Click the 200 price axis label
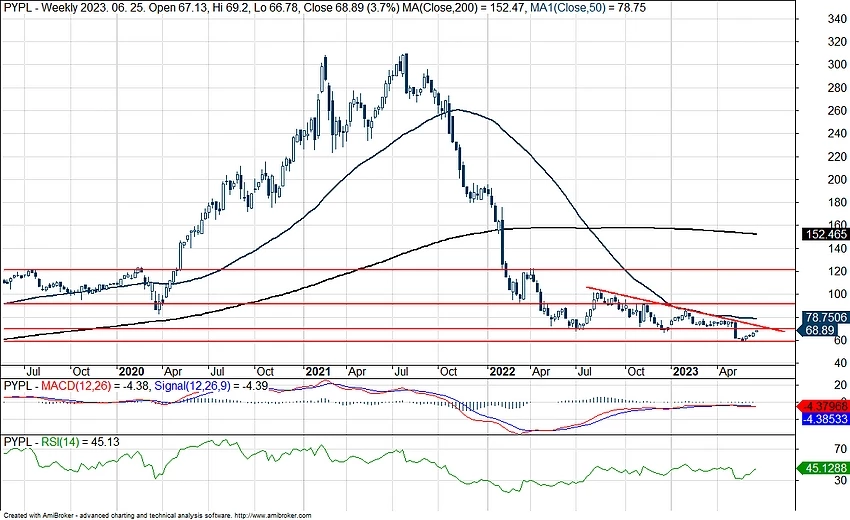This screenshot has width=850, height=520. tap(837, 179)
